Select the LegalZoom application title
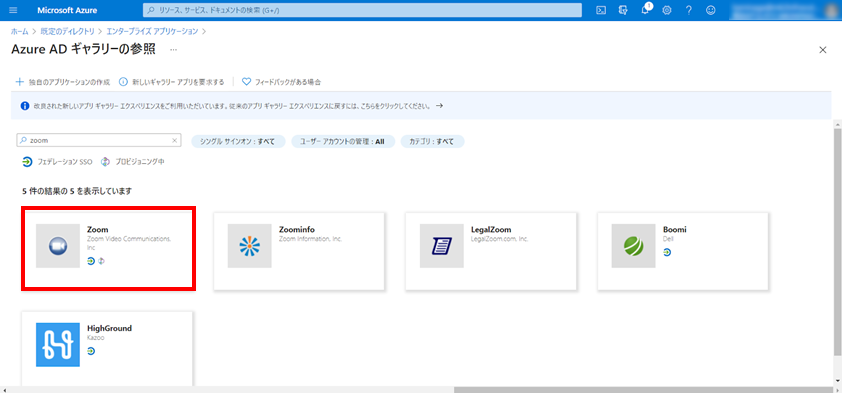The height and width of the screenshot is (393, 842). coord(491,229)
